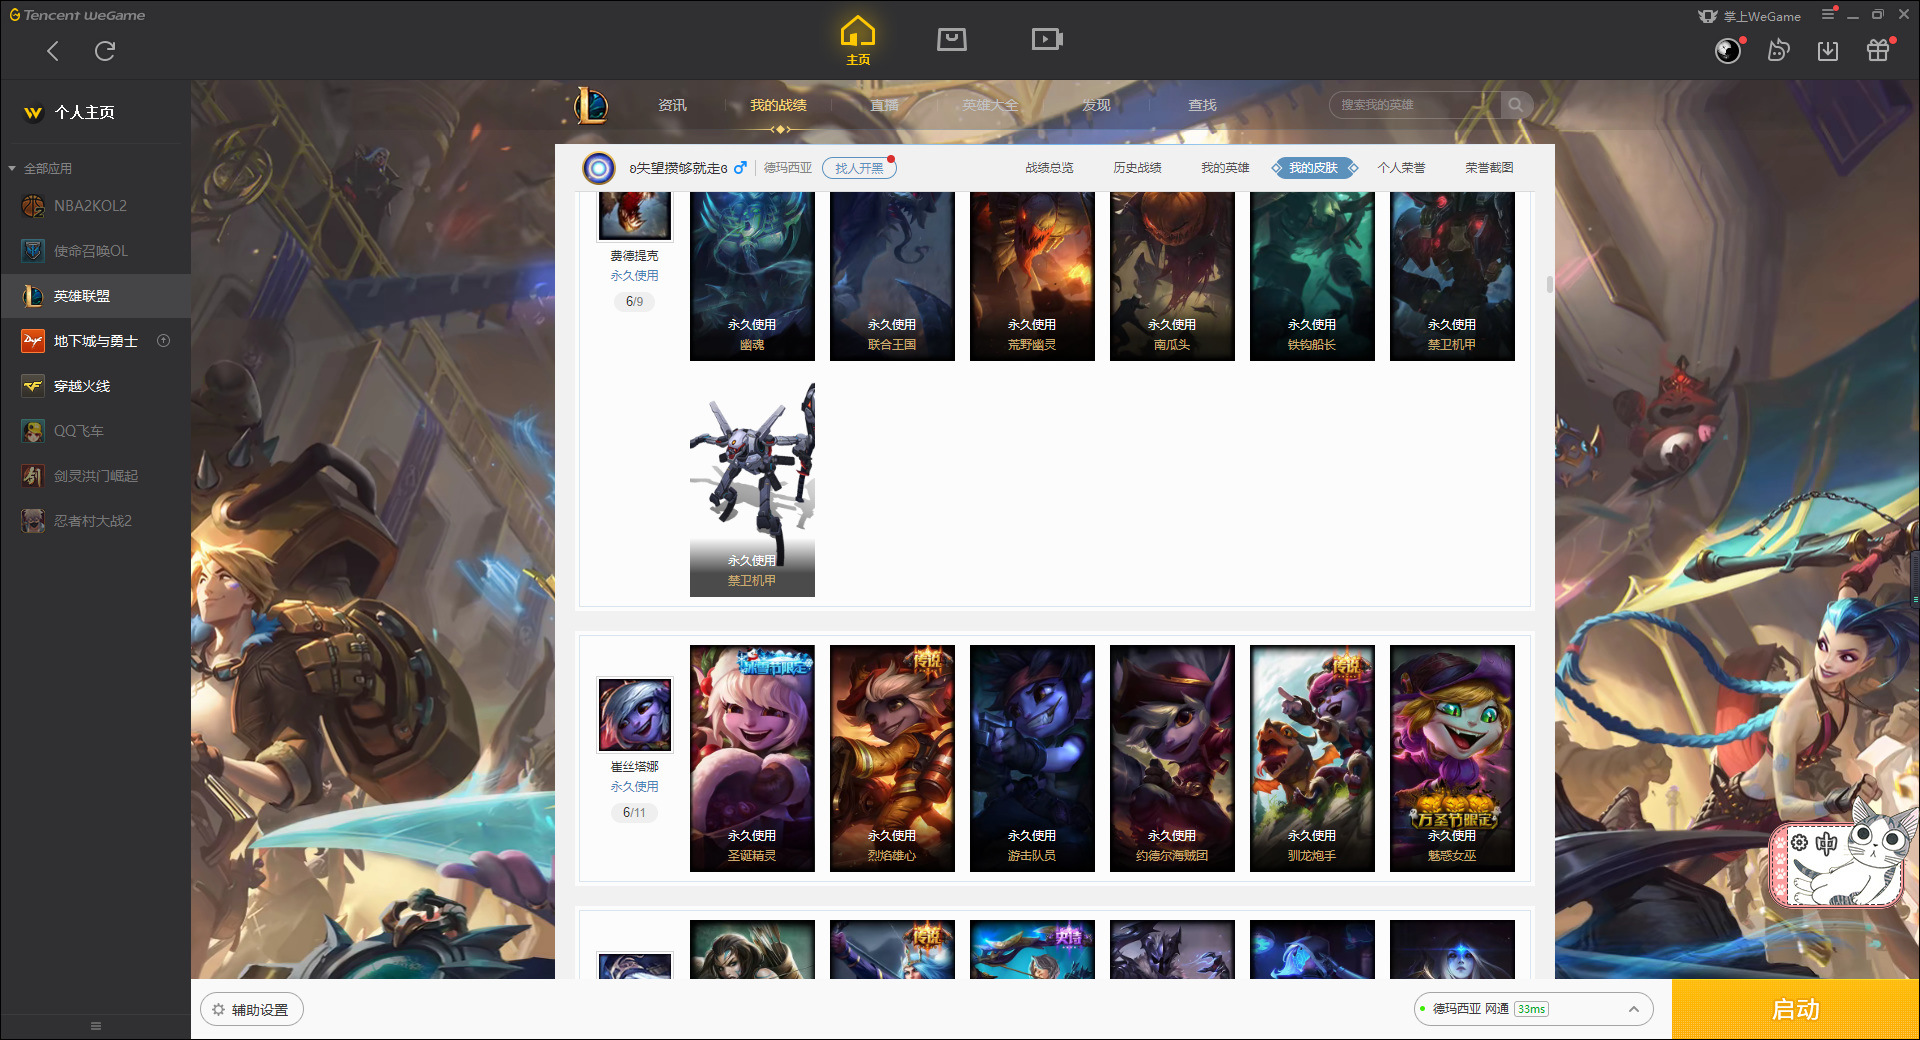
Task: Focus the 搜索我的英雄 search field
Action: (1415, 105)
